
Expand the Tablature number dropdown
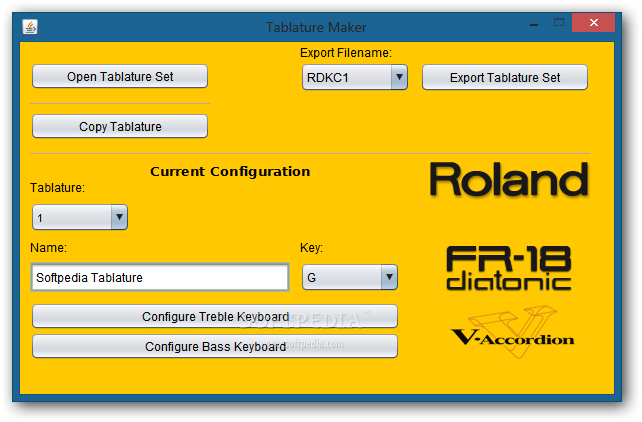click(80, 217)
